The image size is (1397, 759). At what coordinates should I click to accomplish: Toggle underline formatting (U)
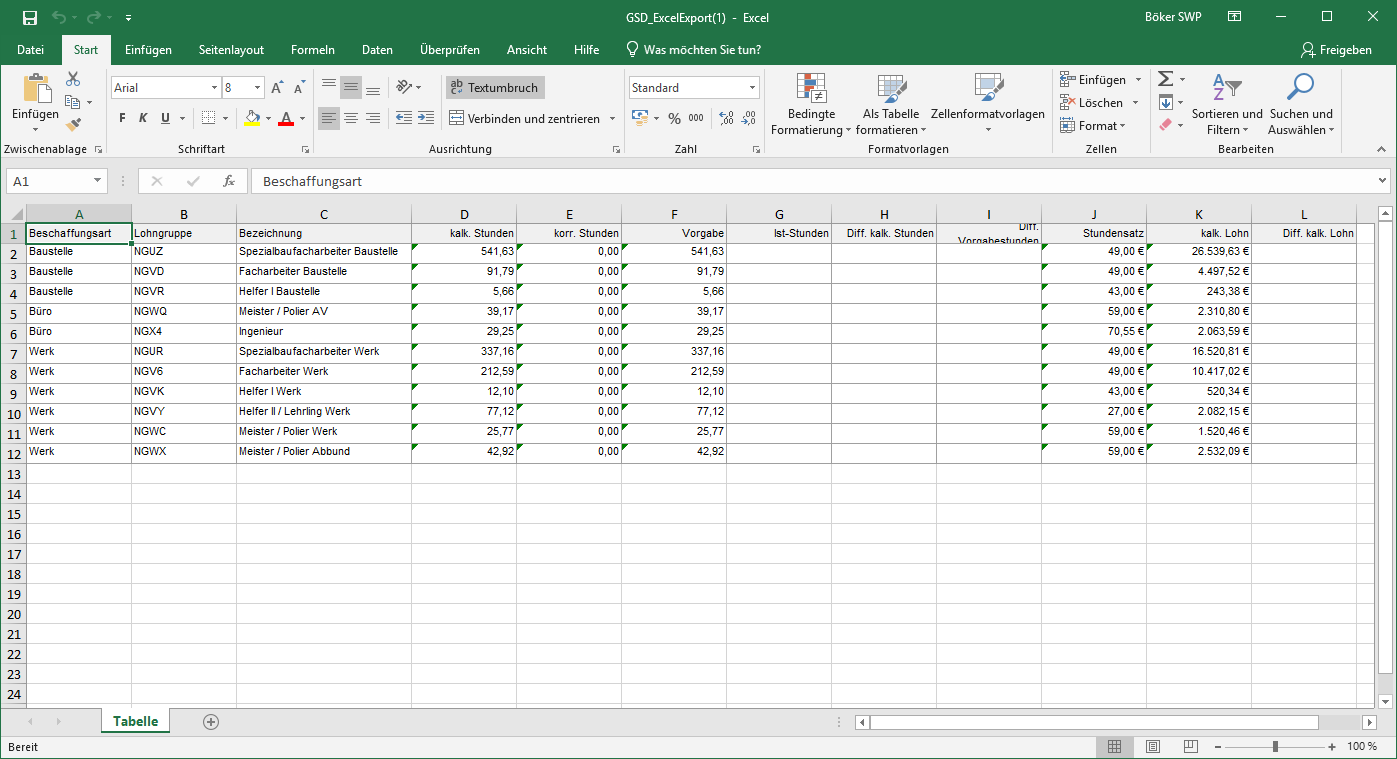click(x=166, y=118)
